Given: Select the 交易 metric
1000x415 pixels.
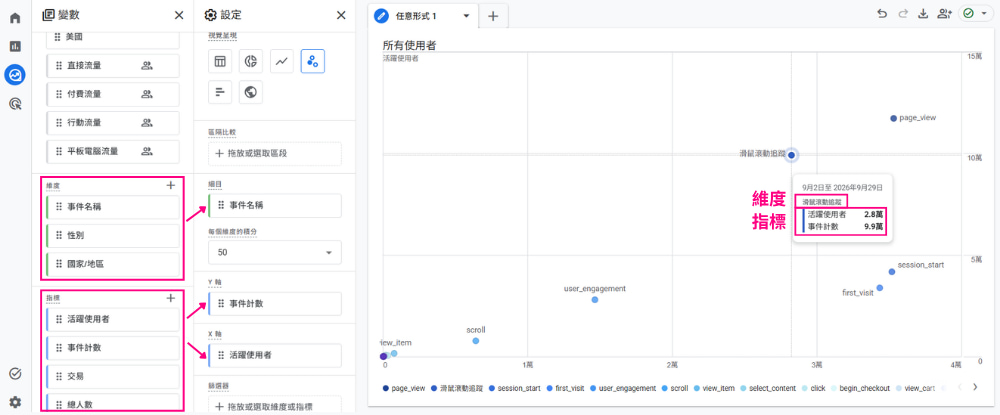Looking at the screenshot, I should coord(112,376).
